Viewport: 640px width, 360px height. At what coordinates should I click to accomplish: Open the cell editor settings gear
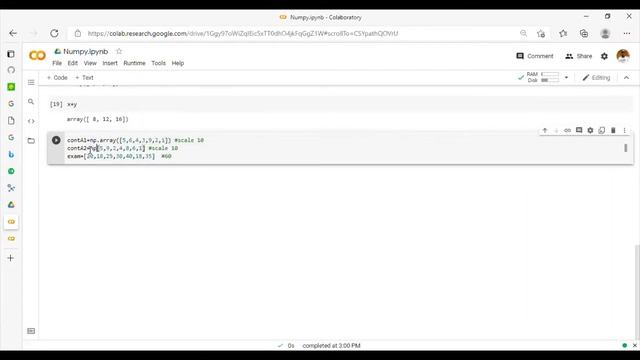(x=590, y=131)
